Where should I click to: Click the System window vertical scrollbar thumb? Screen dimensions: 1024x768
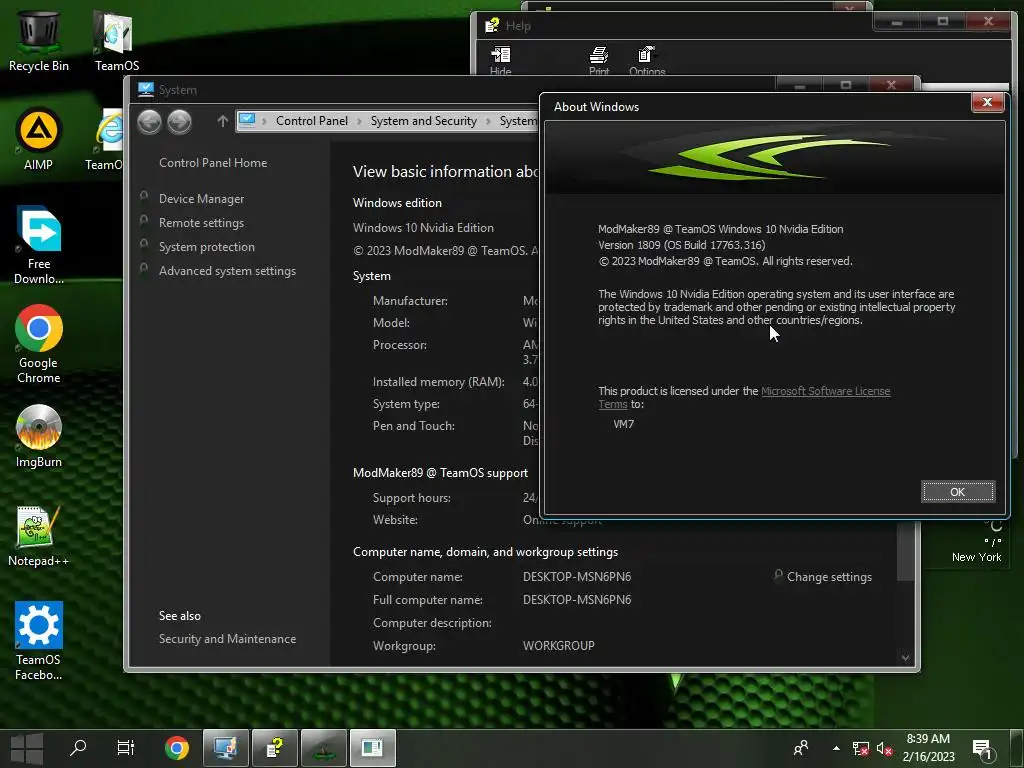tap(905, 551)
